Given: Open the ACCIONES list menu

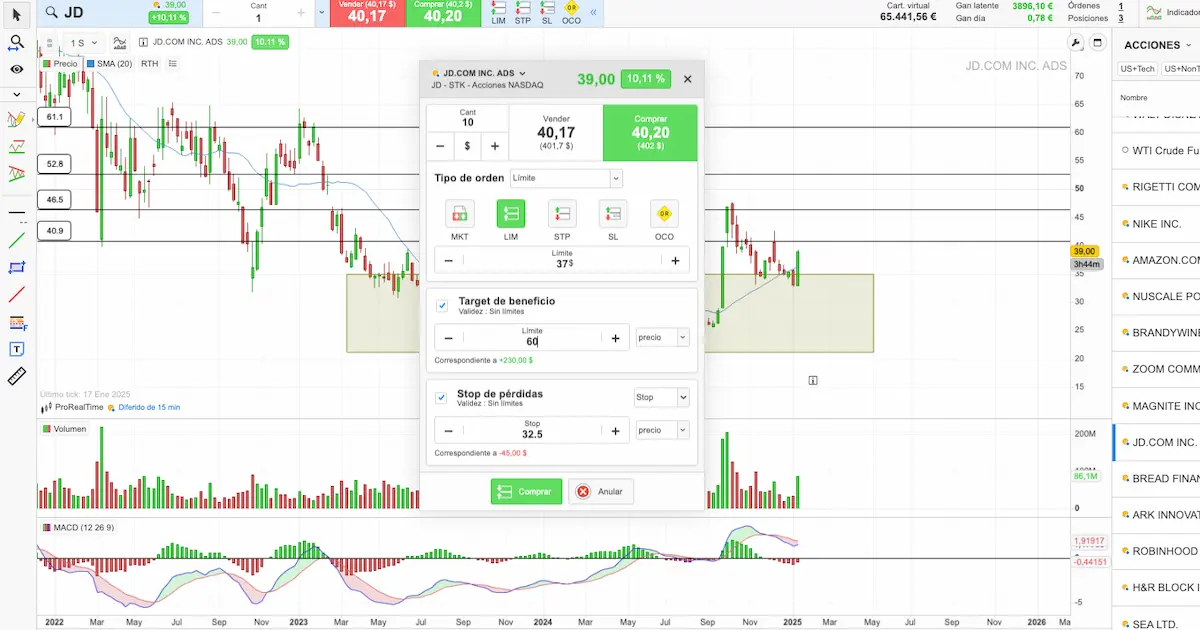Looking at the screenshot, I should (1158, 45).
